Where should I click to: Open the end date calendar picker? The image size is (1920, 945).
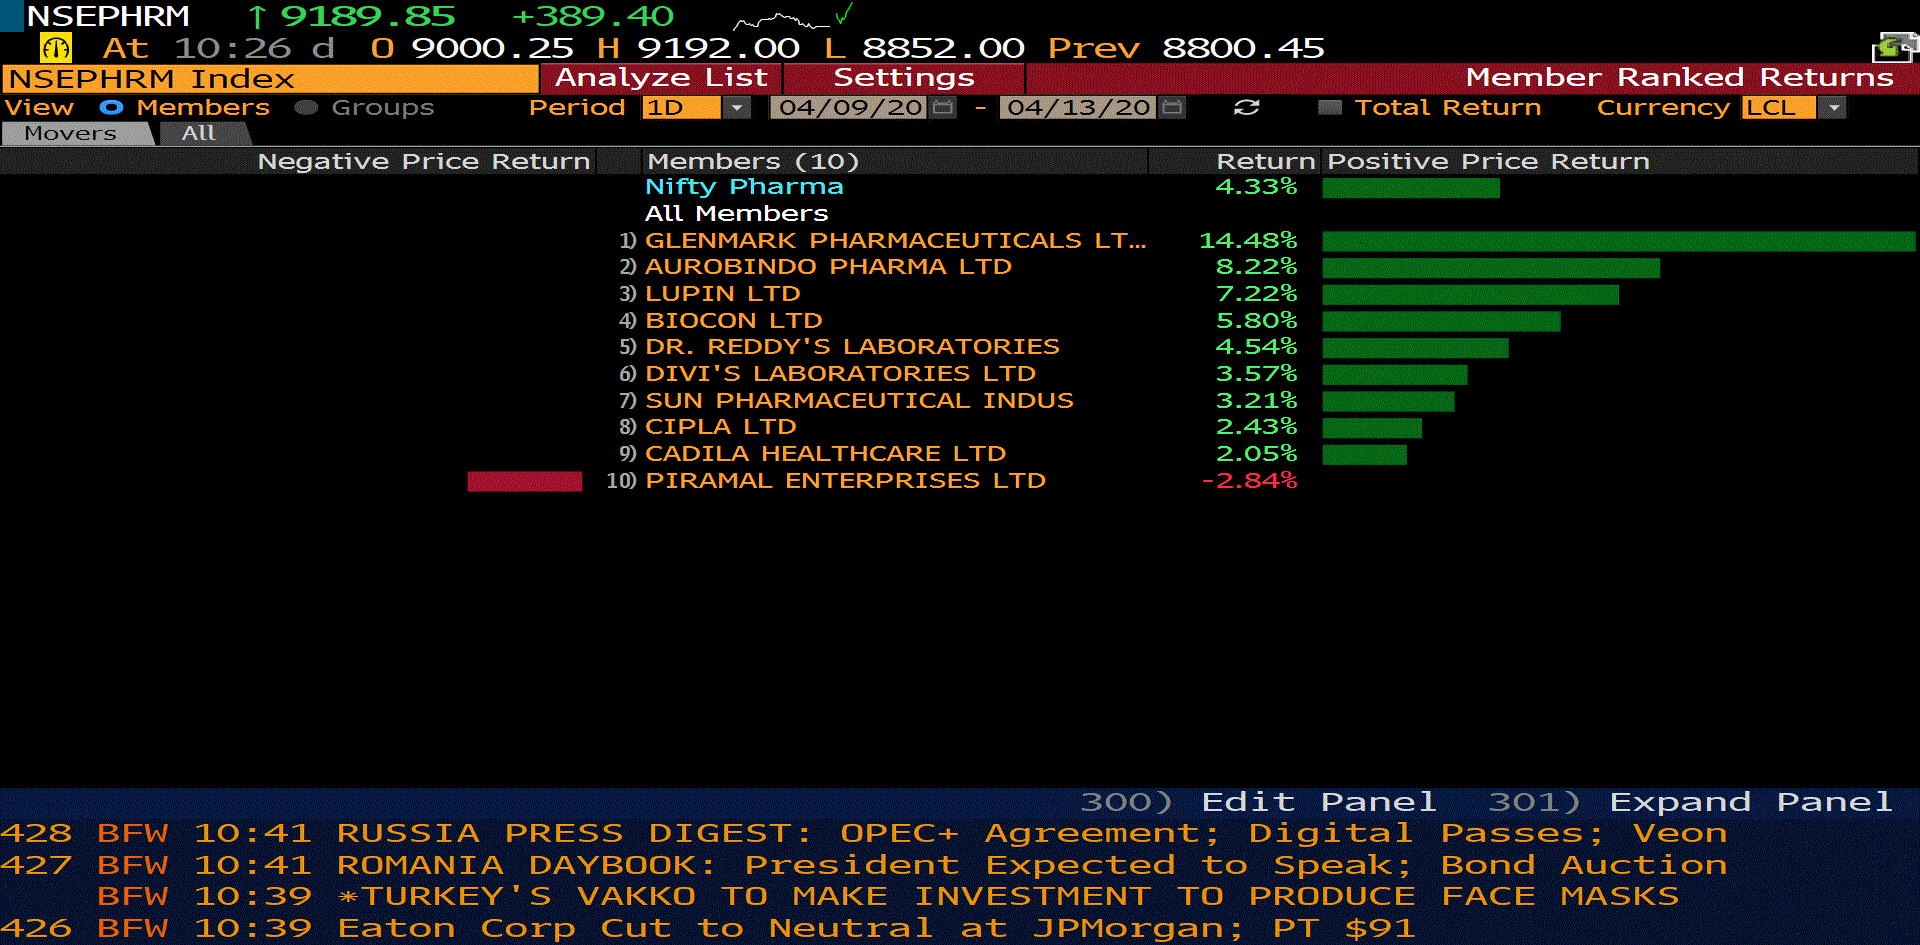click(x=1172, y=108)
